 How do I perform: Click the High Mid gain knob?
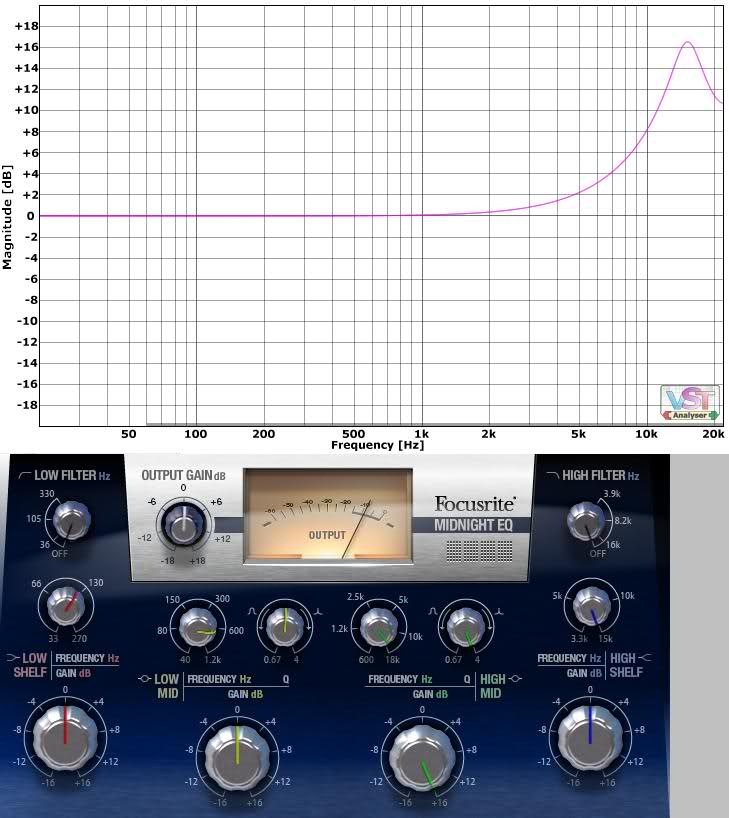click(x=422, y=758)
